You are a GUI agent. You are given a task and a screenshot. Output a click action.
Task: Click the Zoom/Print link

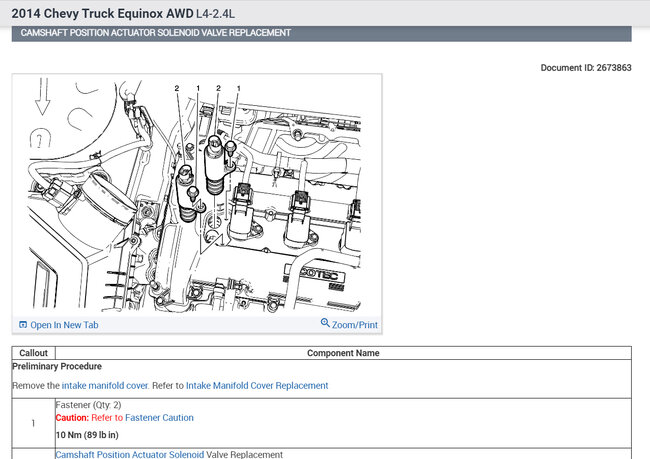pos(354,325)
